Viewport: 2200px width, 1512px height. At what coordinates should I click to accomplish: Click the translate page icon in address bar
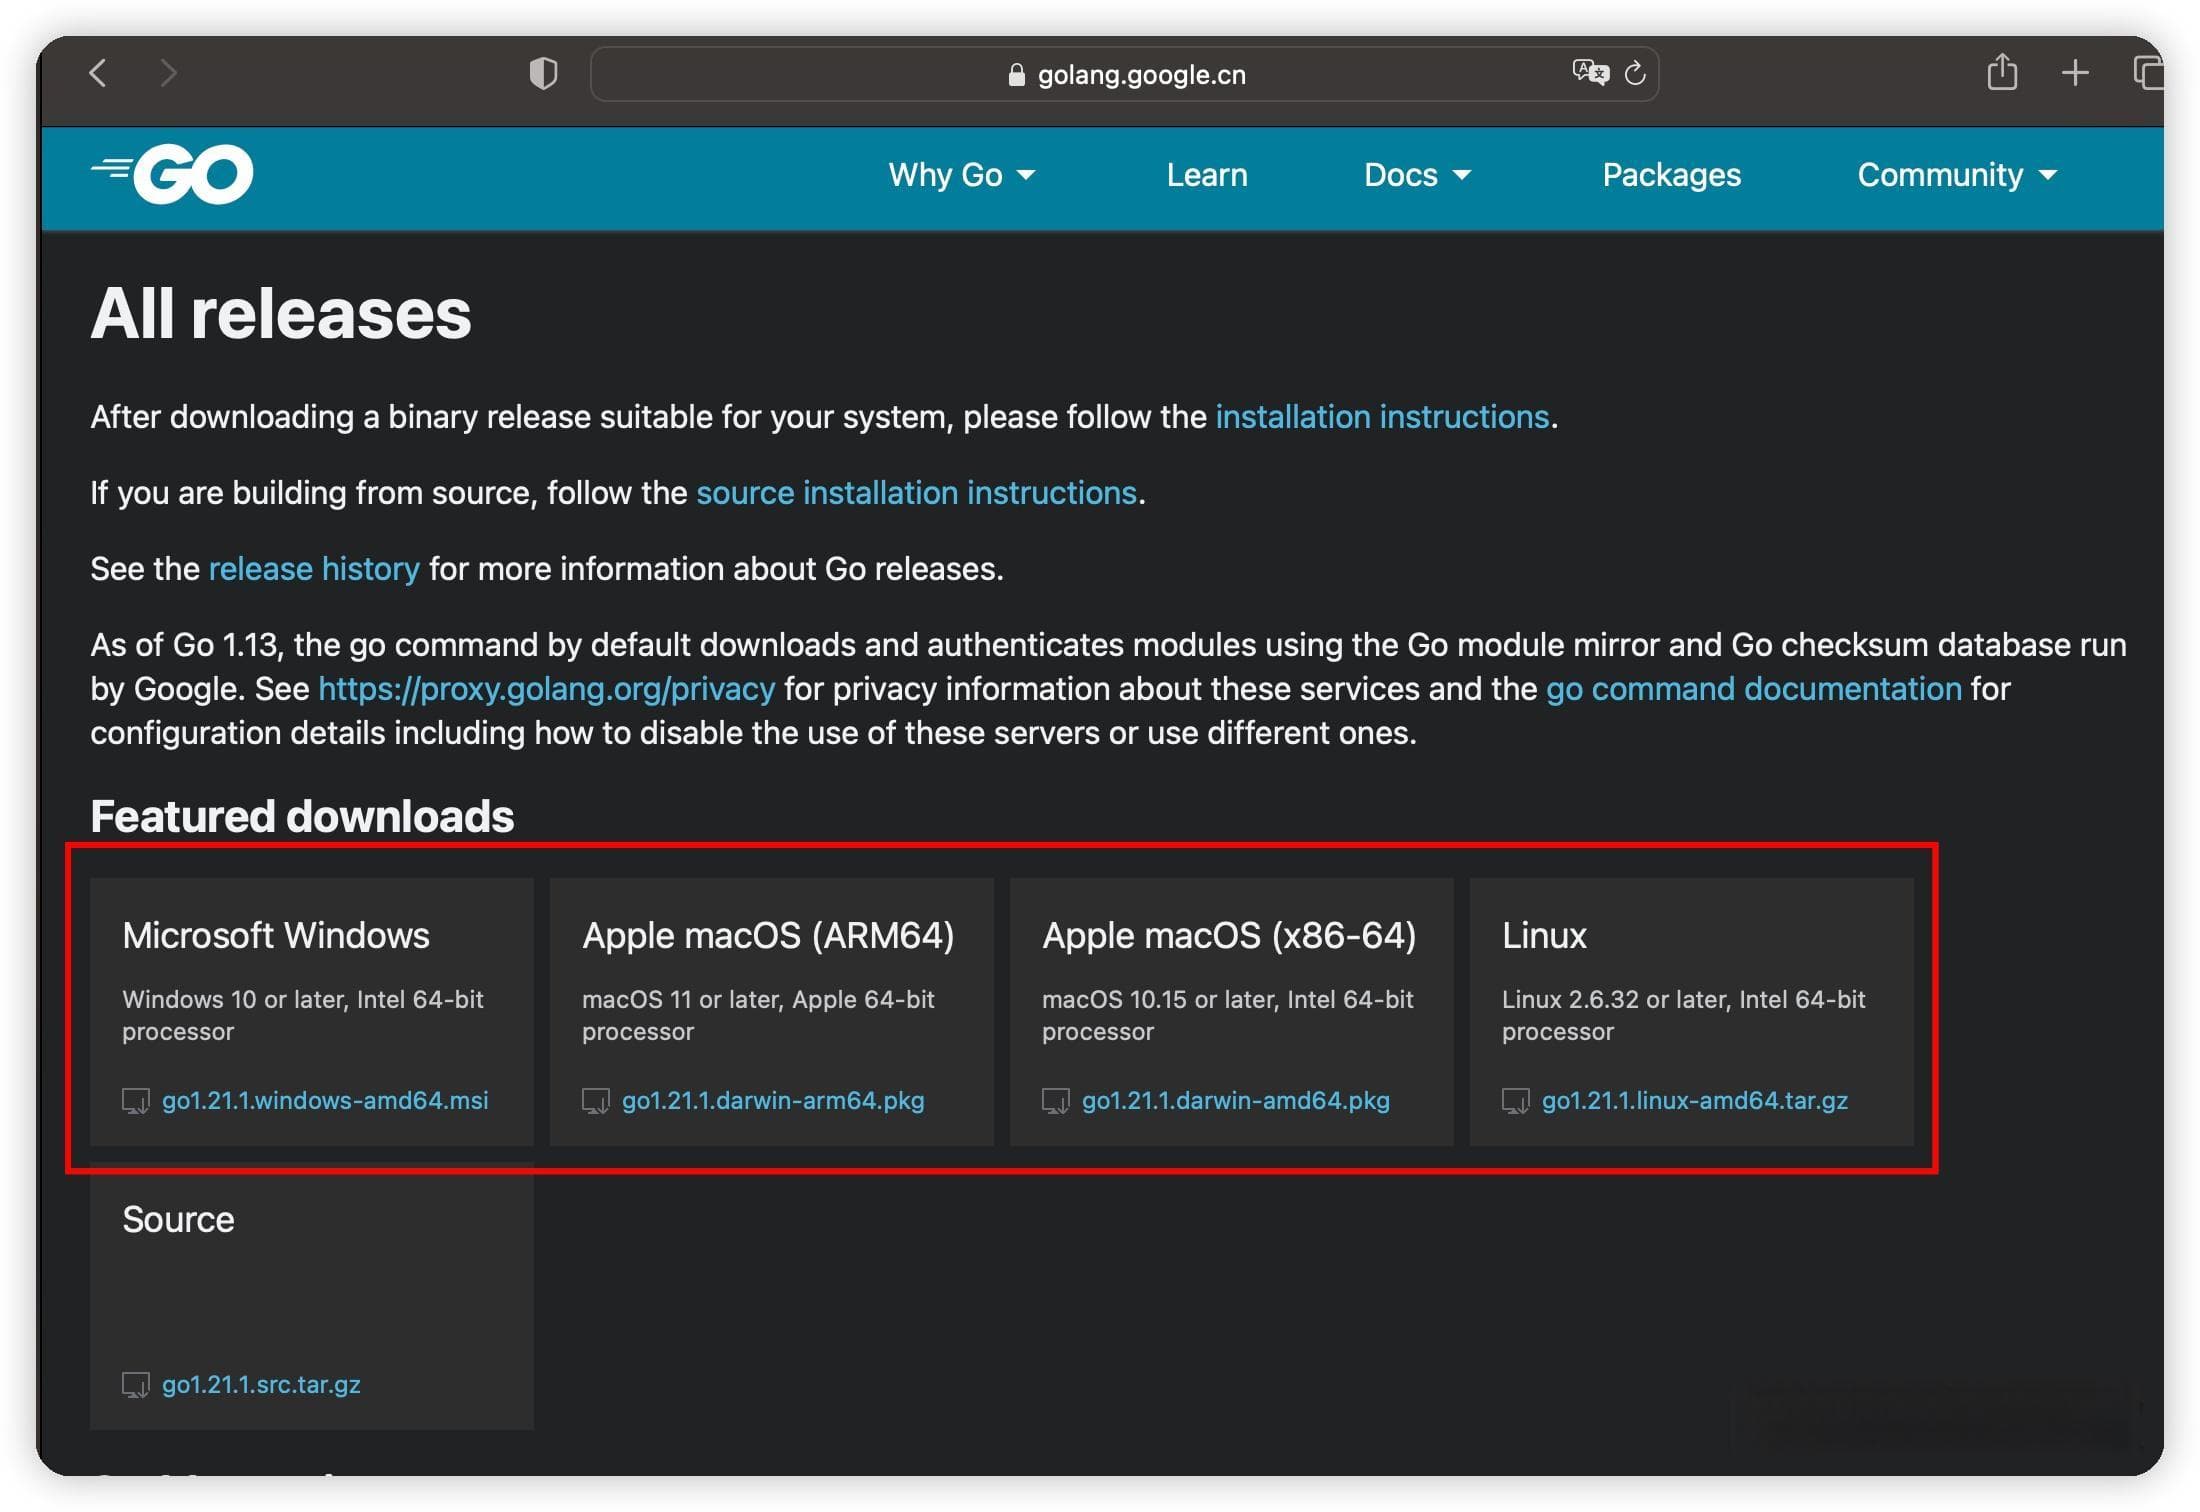pyautogui.click(x=1591, y=72)
